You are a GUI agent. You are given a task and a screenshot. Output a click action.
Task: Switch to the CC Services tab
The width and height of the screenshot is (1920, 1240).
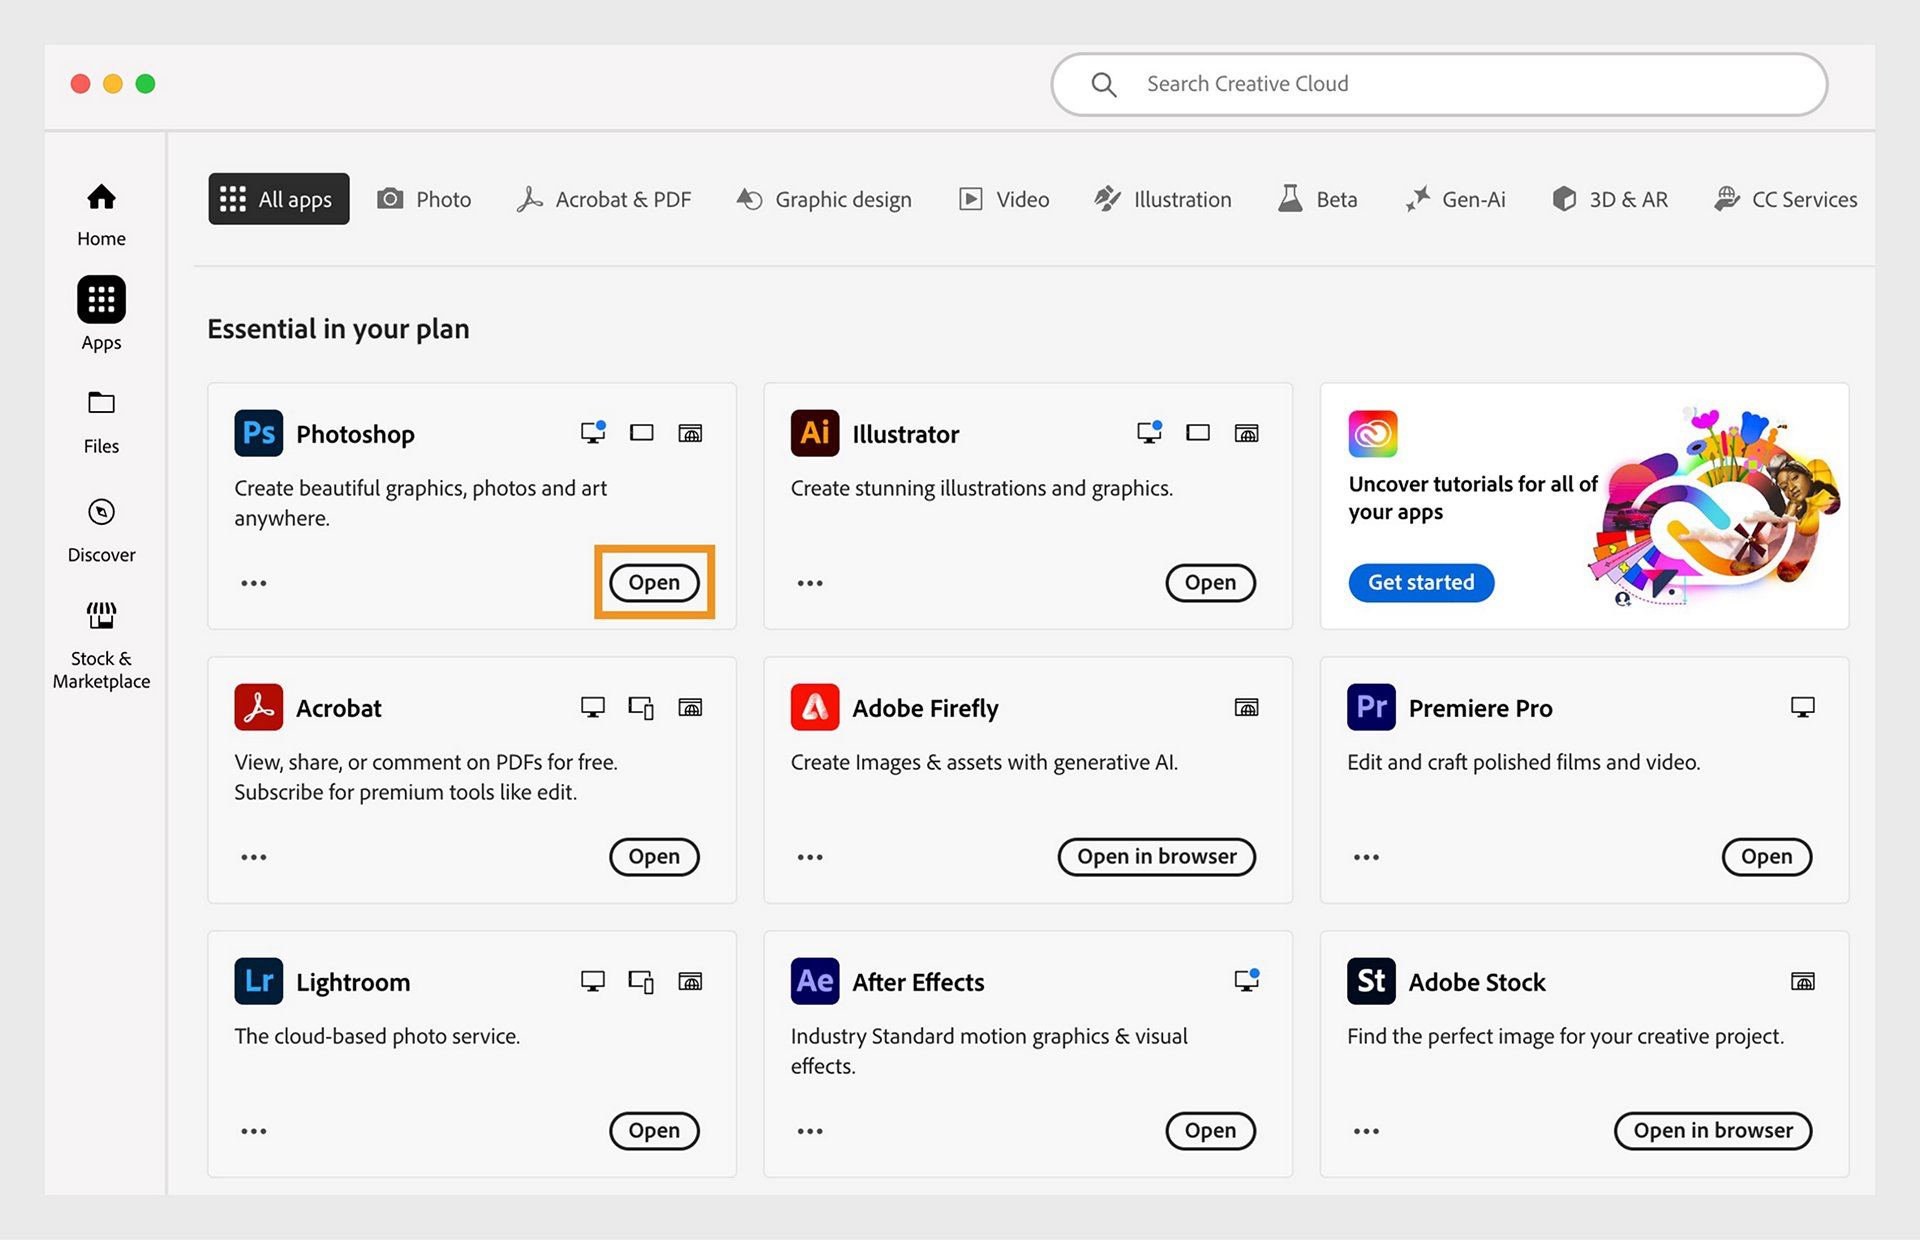click(x=1786, y=199)
